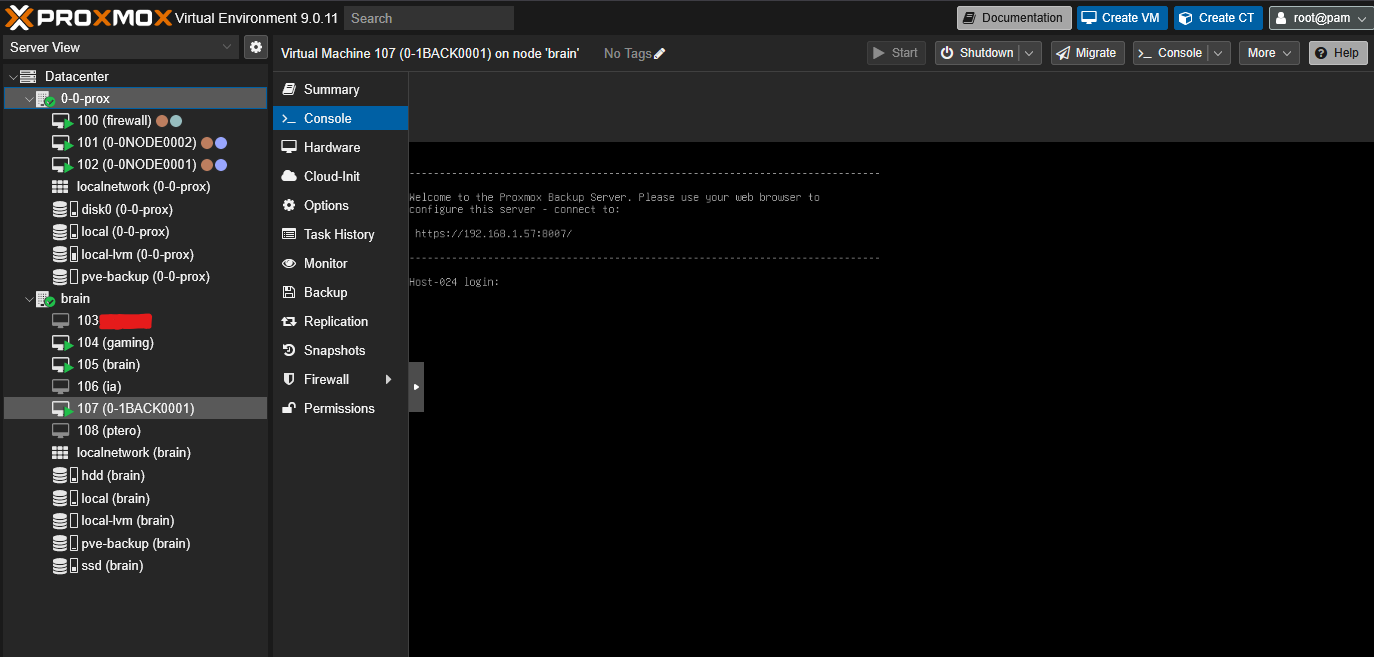Click the Search input field
This screenshot has height=657, width=1374.
click(x=428, y=18)
